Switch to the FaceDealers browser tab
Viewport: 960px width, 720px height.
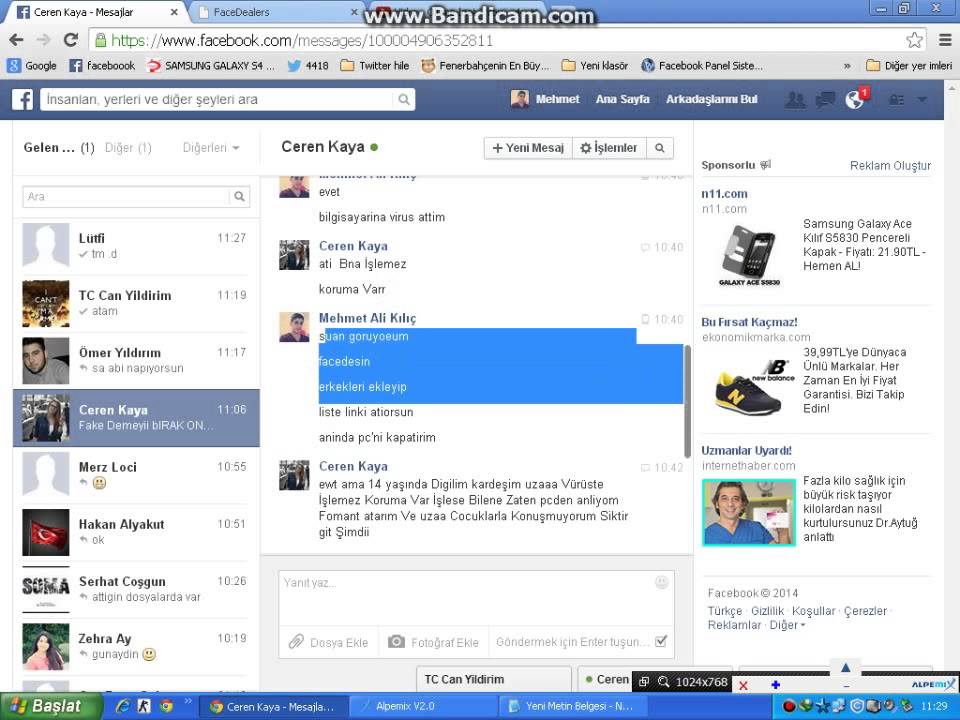click(x=274, y=12)
